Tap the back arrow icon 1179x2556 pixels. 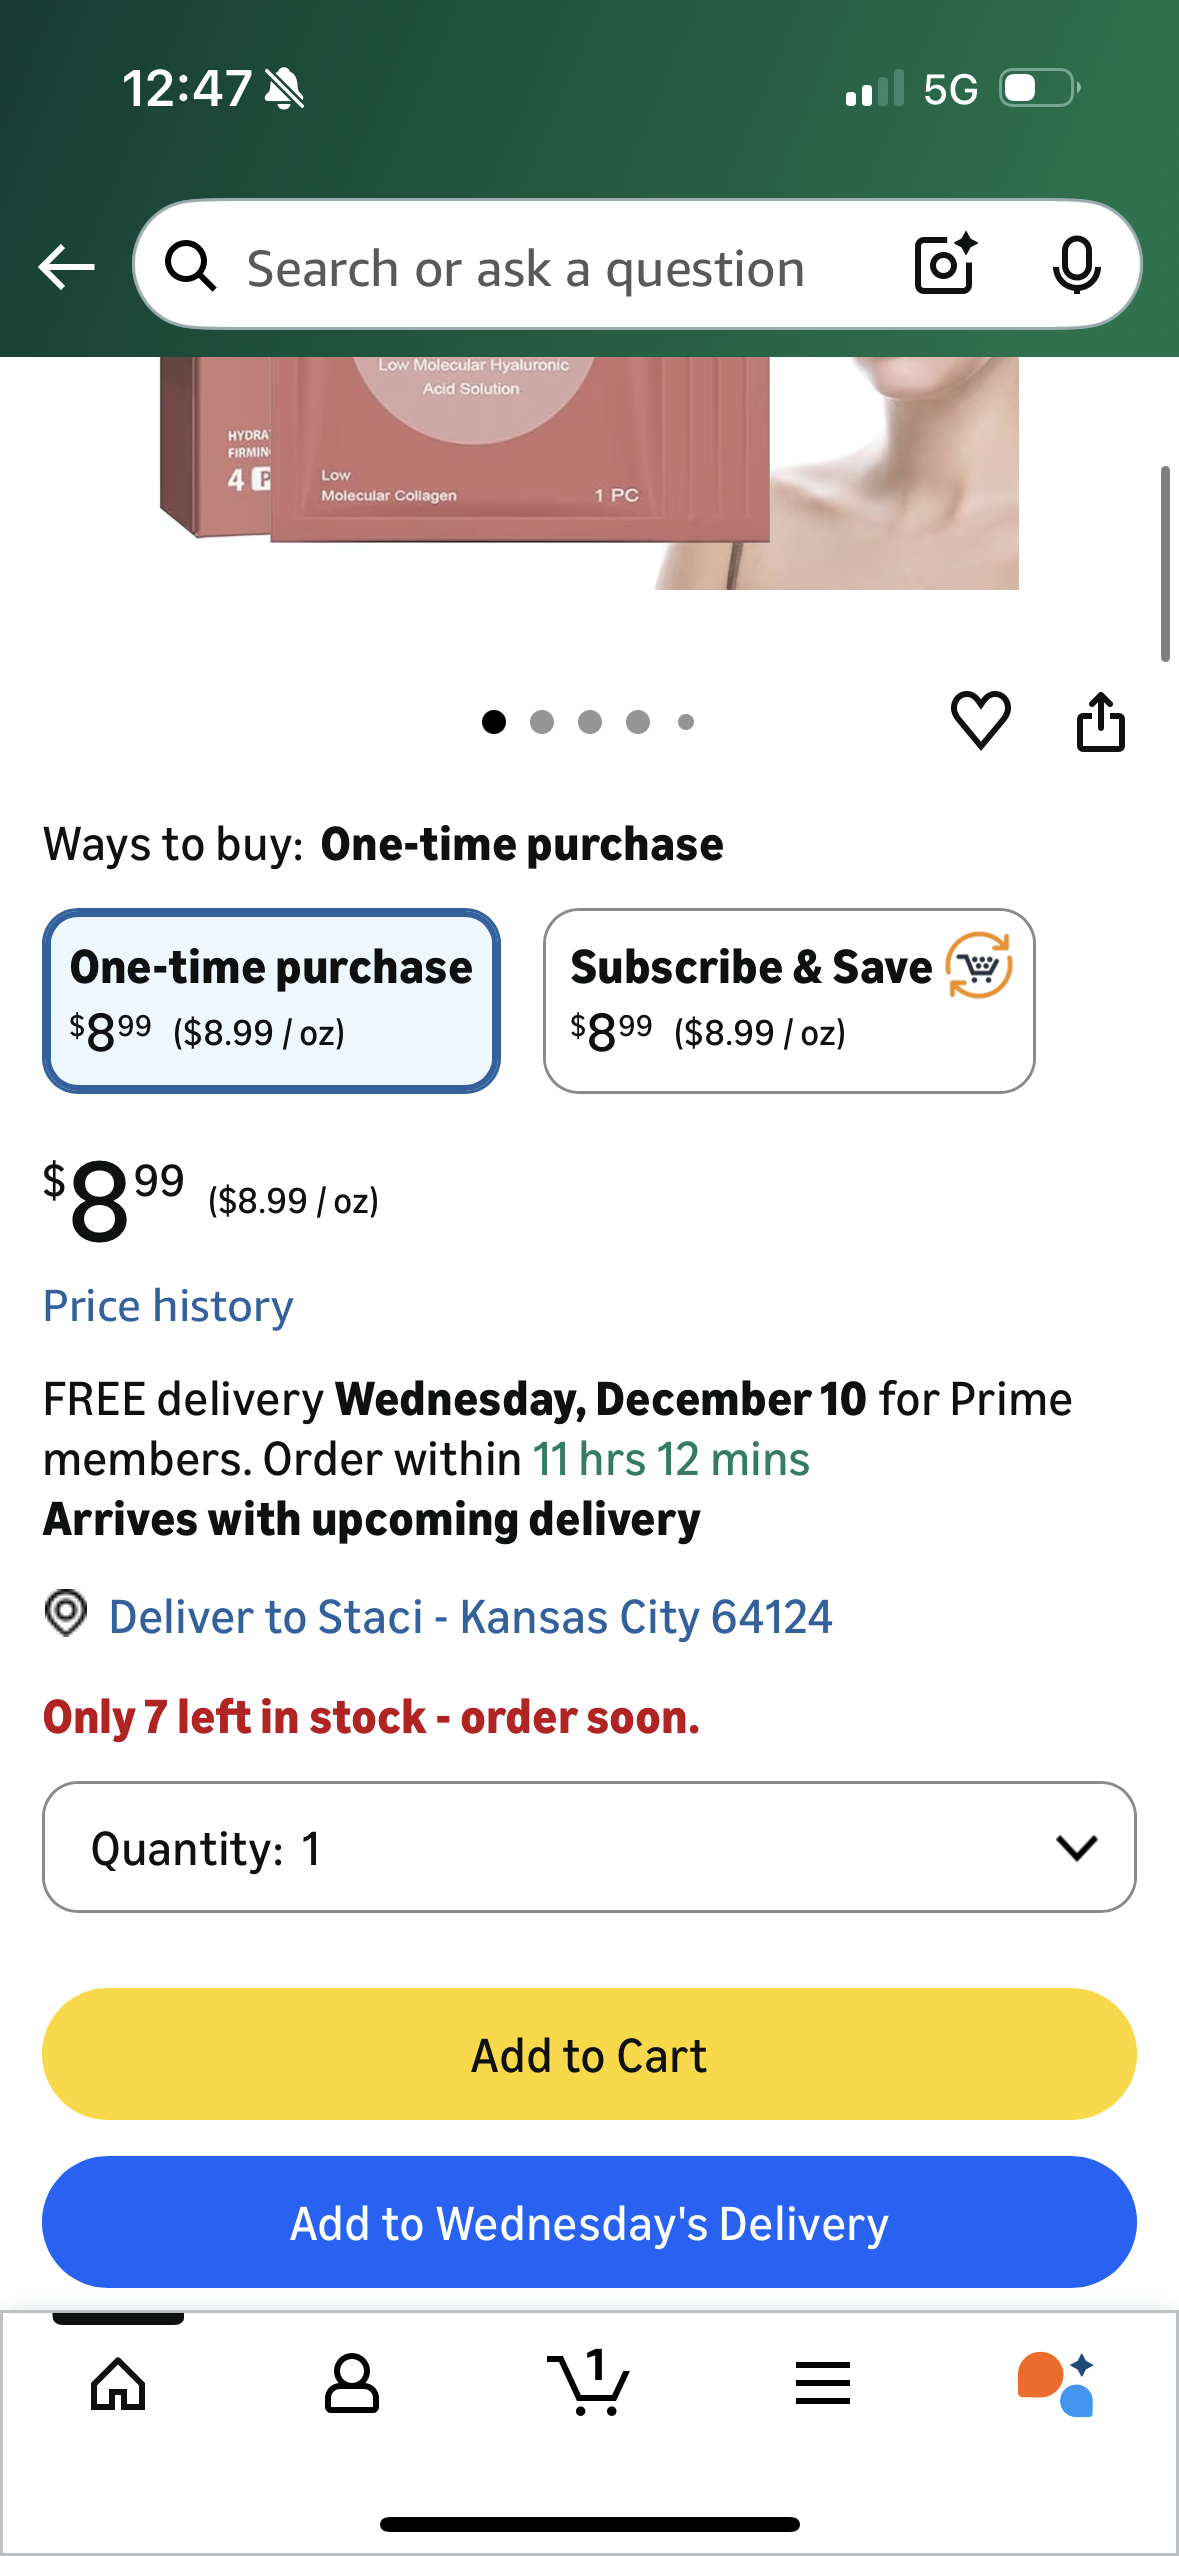point(66,267)
